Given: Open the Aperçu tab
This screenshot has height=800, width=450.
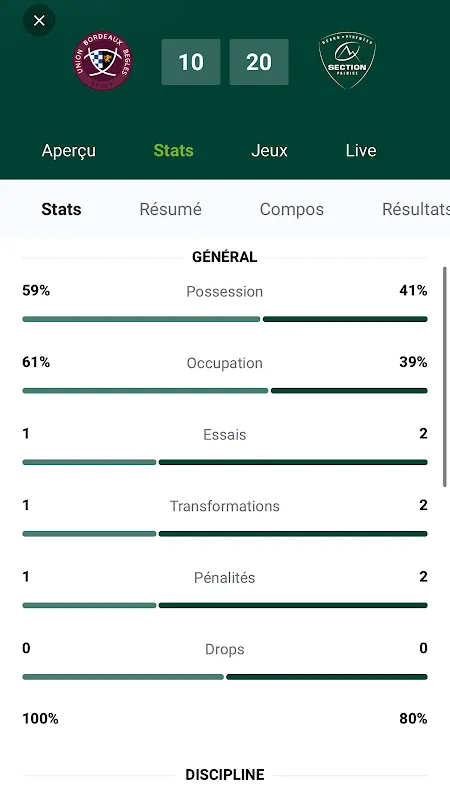Looking at the screenshot, I should pos(69,151).
